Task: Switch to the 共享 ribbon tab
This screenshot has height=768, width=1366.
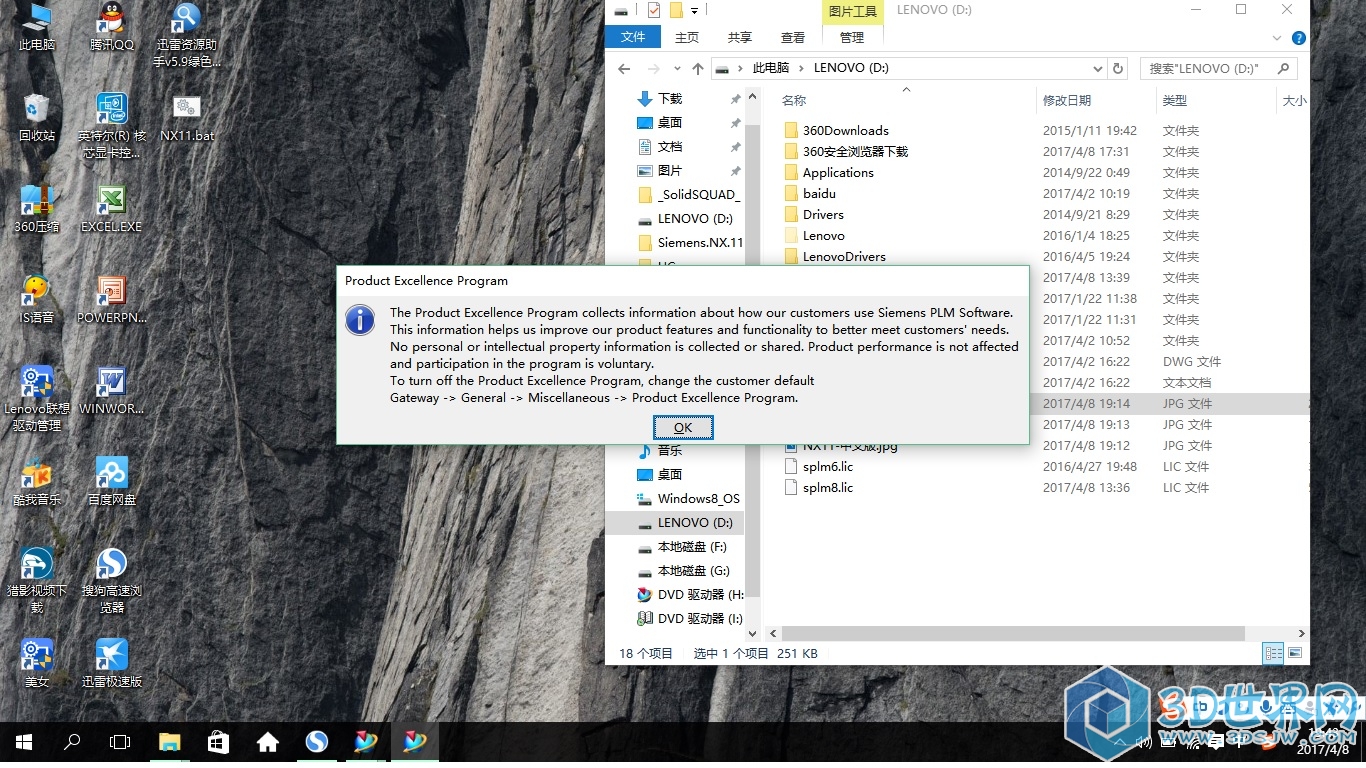Action: tap(740, 37)
